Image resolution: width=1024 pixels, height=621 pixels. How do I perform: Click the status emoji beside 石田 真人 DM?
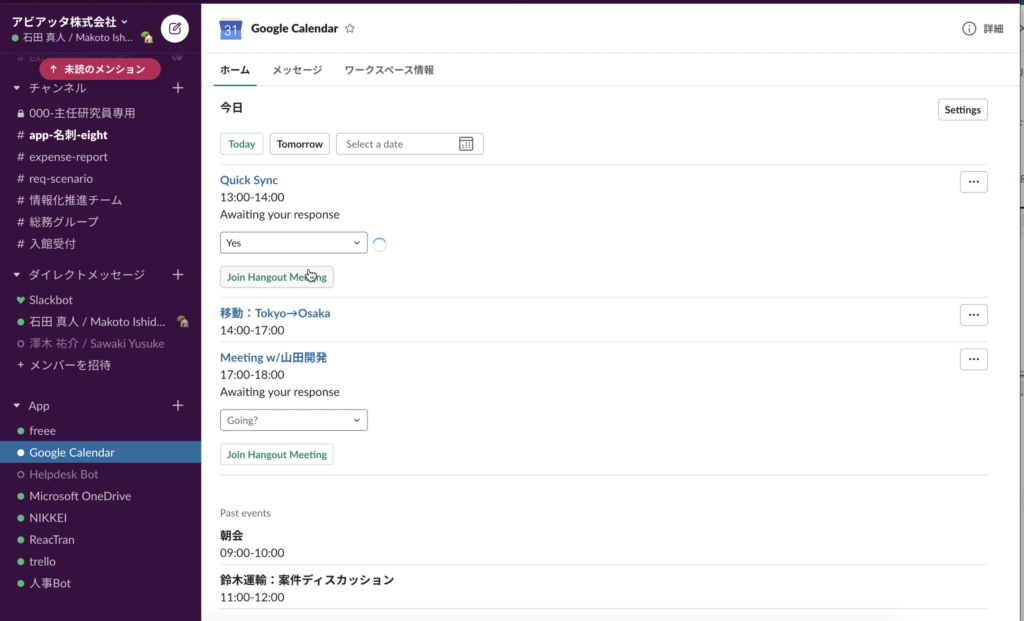click(183, 321)
